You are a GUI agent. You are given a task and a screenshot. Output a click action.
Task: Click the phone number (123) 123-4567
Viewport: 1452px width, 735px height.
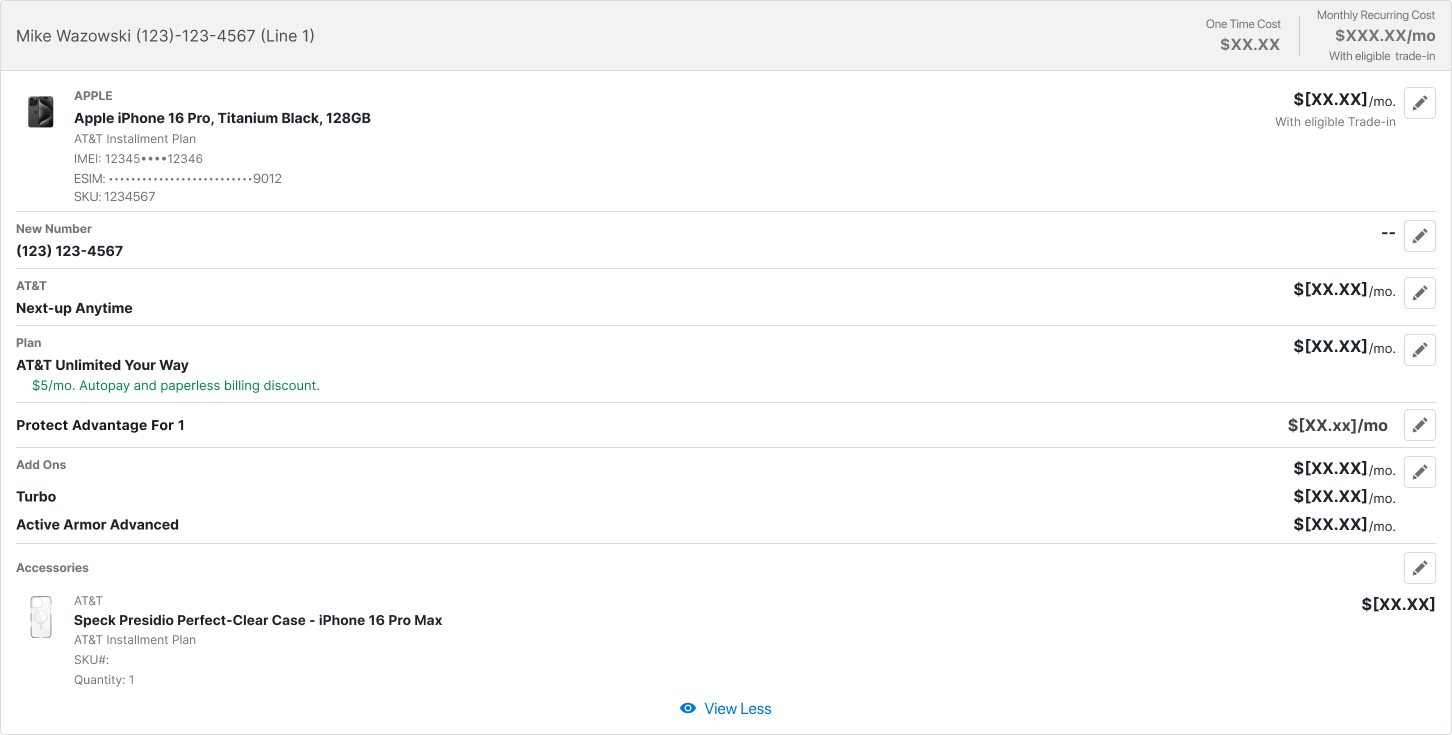70,251
